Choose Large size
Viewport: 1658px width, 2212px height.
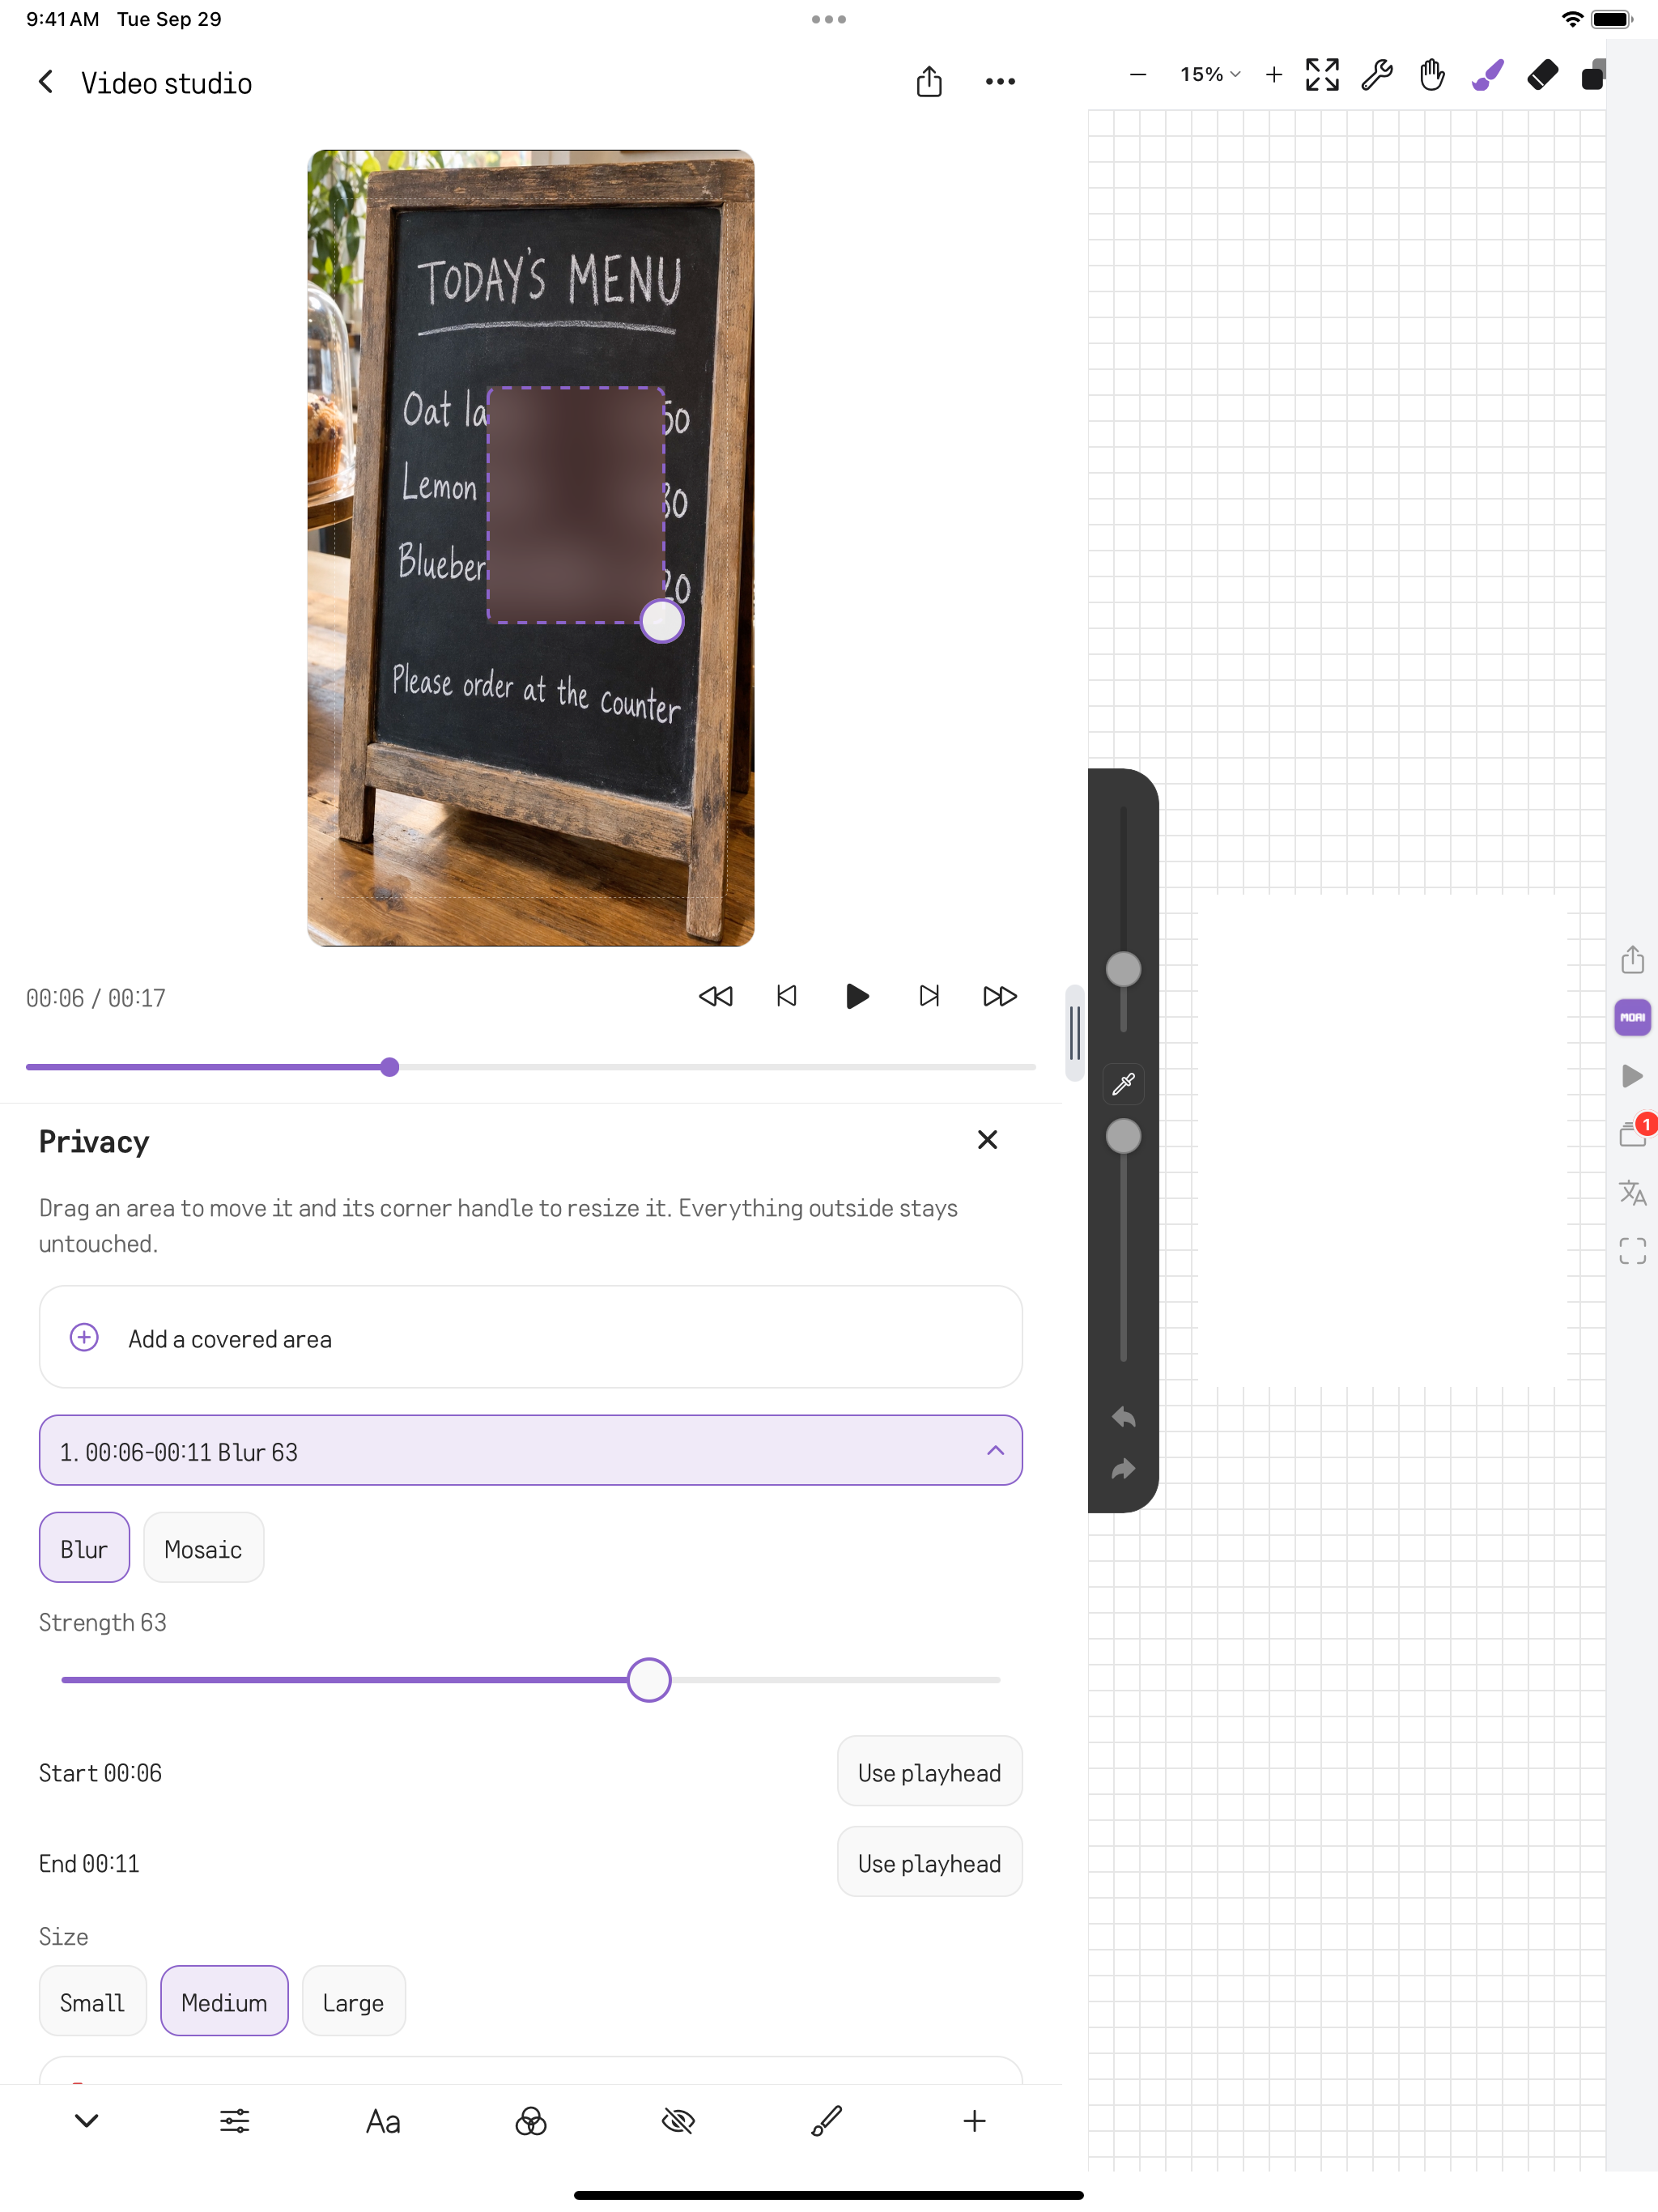(353, 2002)
